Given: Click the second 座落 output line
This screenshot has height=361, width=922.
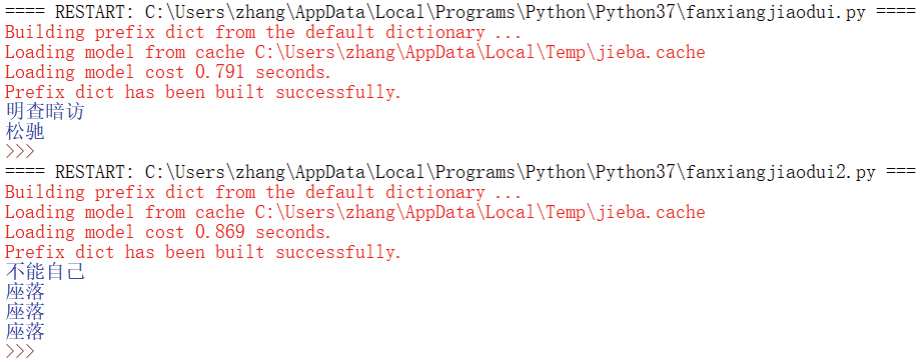Looking at the screenshot, I should point(25,312).
